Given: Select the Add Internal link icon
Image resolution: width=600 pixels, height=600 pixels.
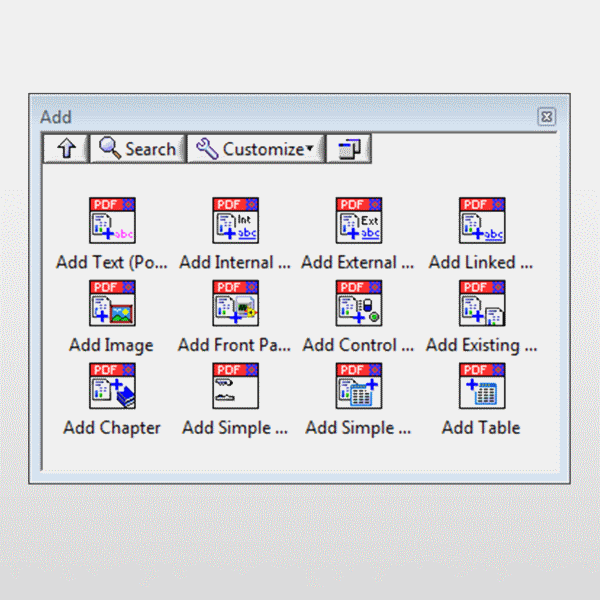Looking at the screenshot, I should pyautogui.click(x=235, y=220).
